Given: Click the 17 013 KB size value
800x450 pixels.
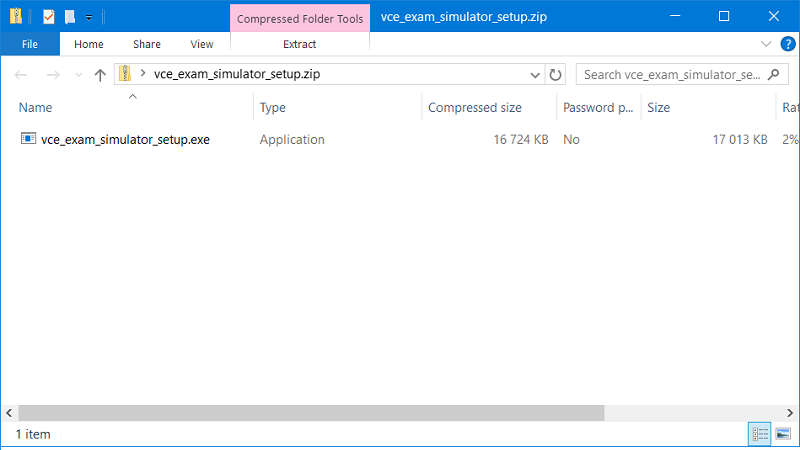Looking at the screenshot, I should [740, 140].
